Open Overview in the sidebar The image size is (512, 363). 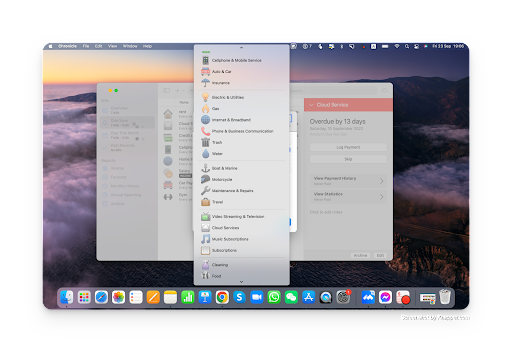tap(128, 110)
